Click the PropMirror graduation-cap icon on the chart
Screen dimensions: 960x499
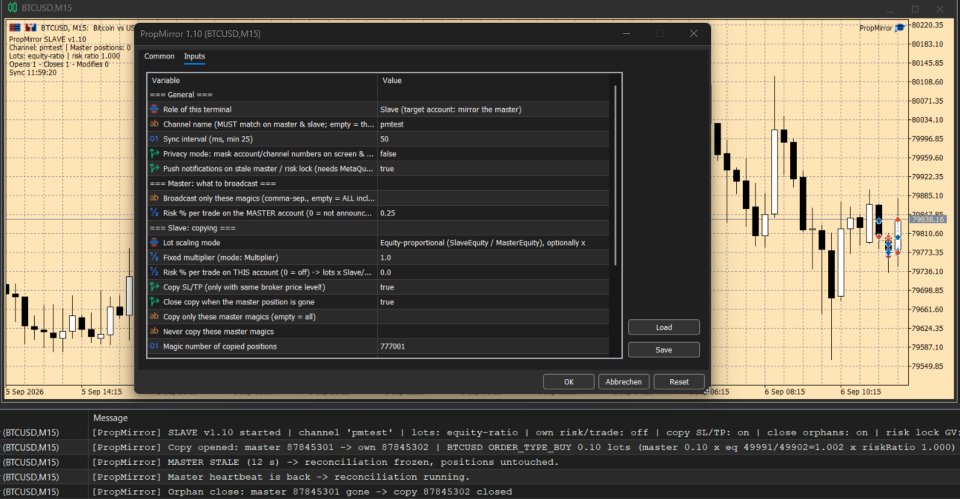point(900,28)
